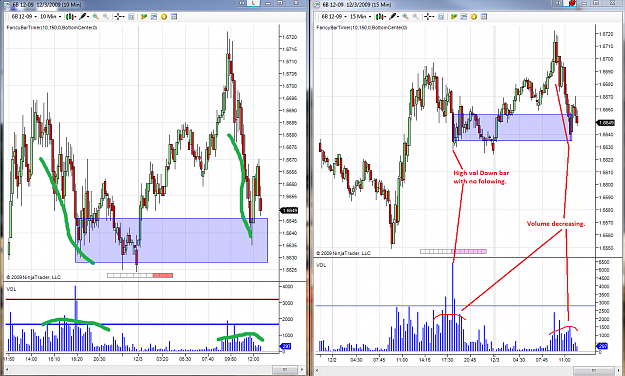625x376 pixels.
Task: Click the red link color button in 15 Min title bar
Action: pos(570,3)
